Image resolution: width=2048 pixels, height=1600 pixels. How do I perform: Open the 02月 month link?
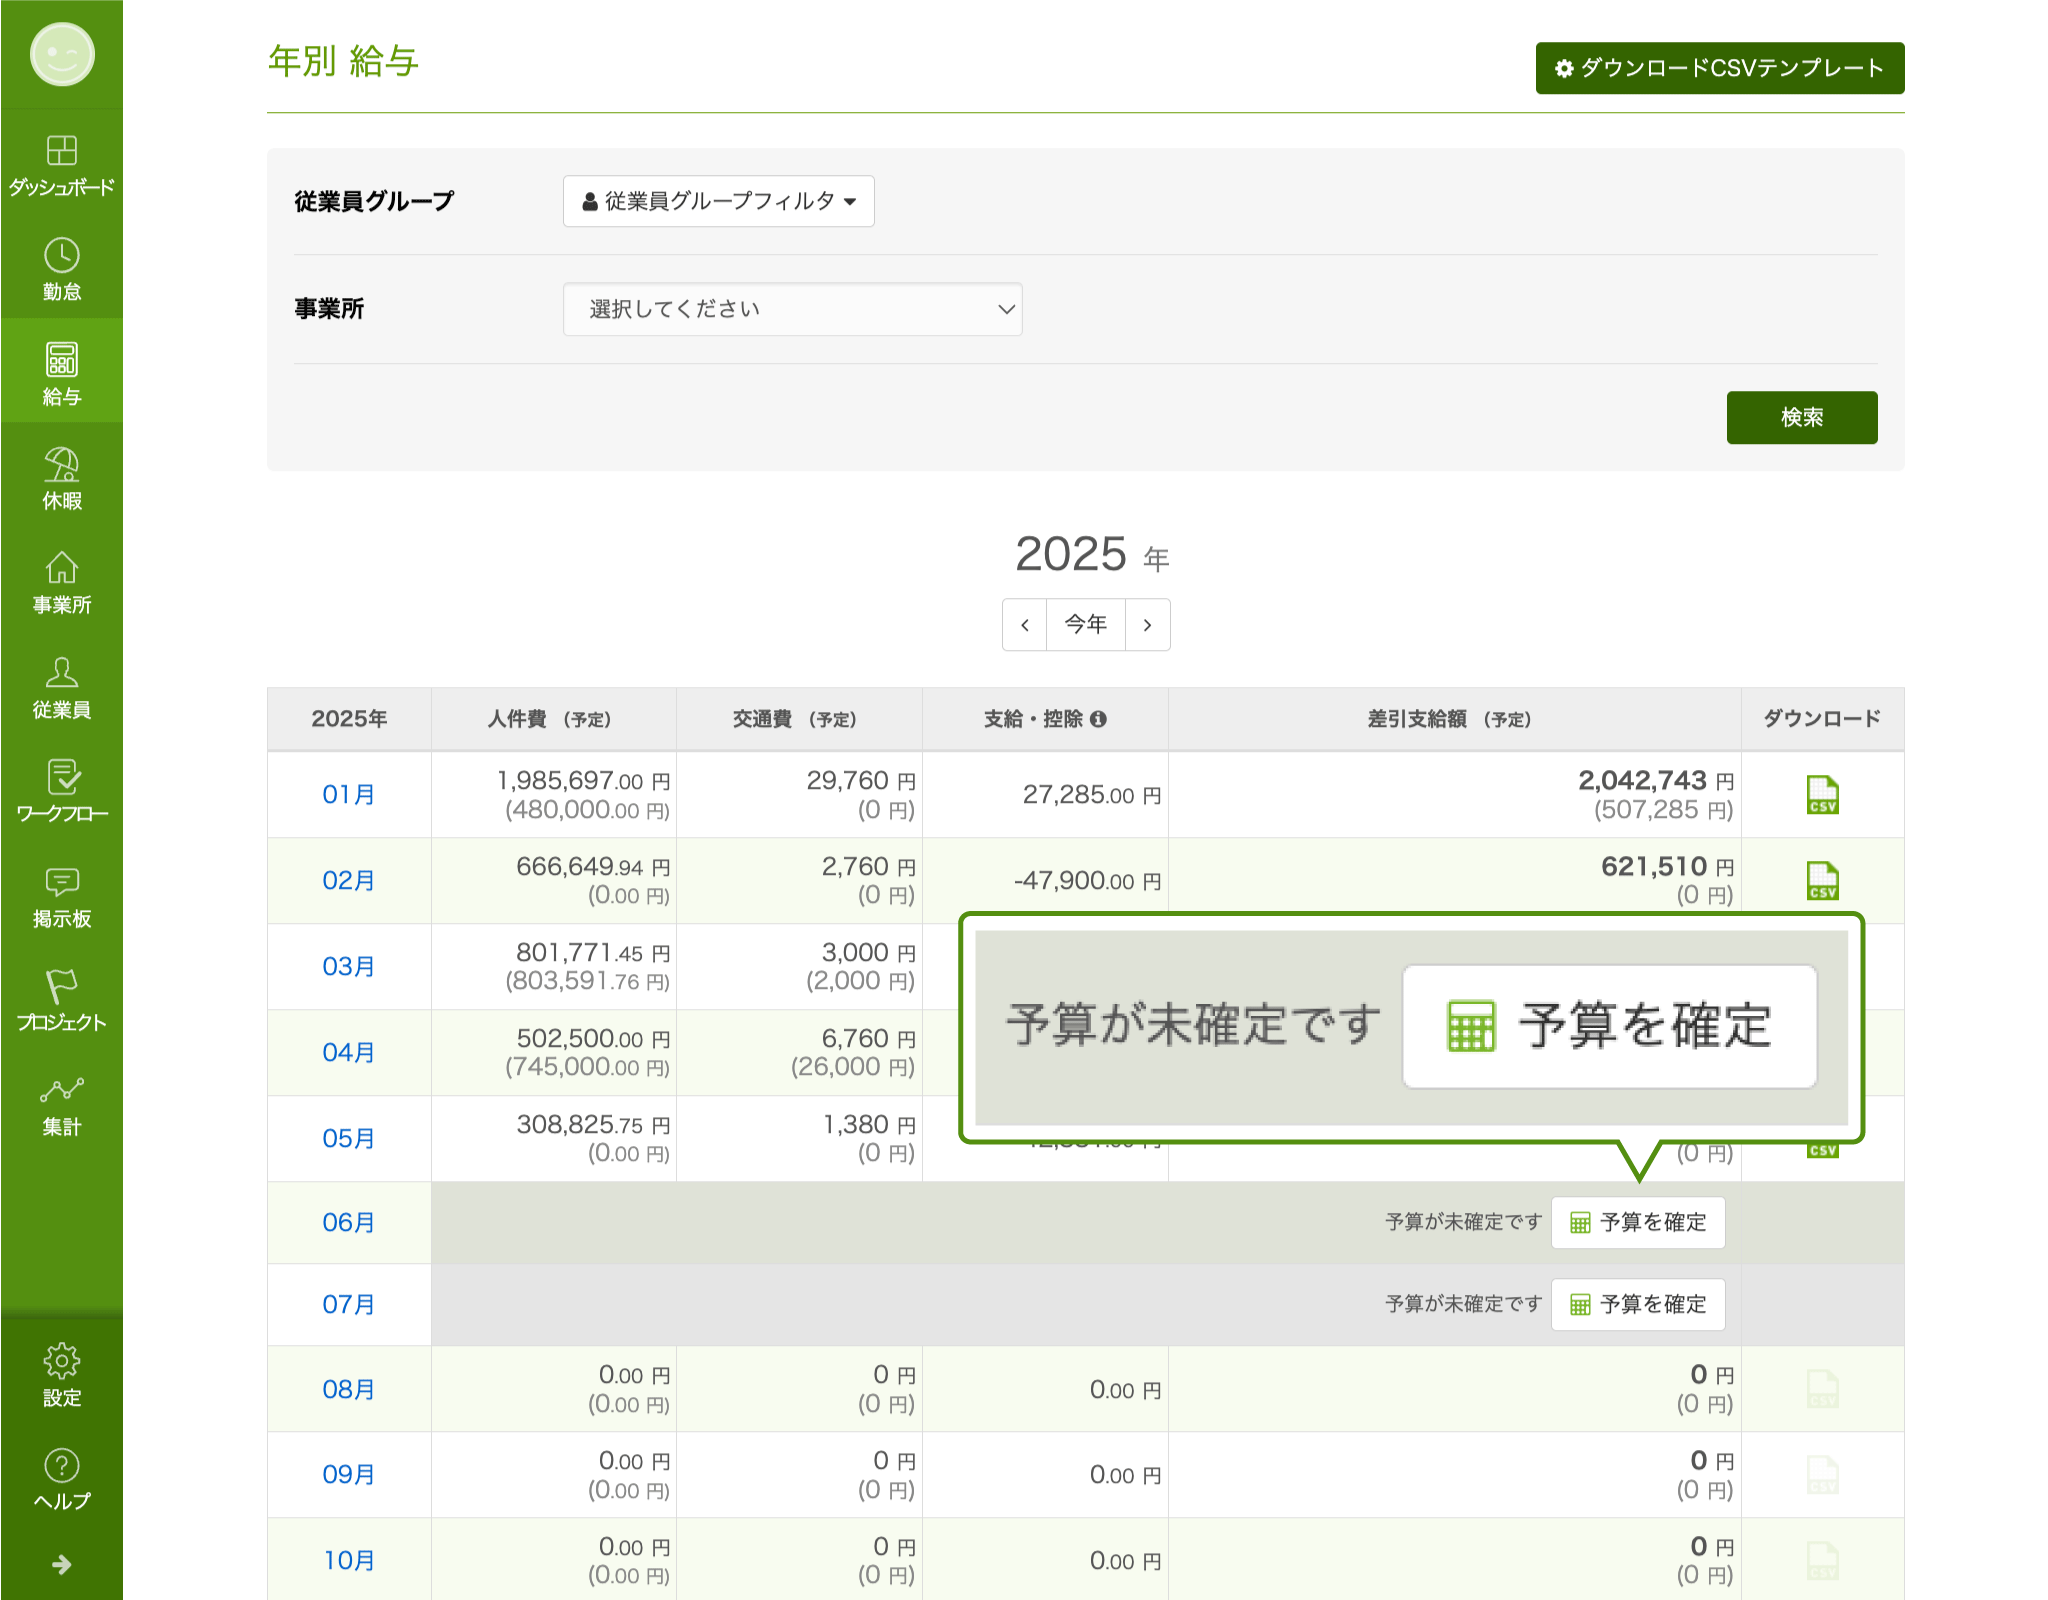click(x=349, y=881)
